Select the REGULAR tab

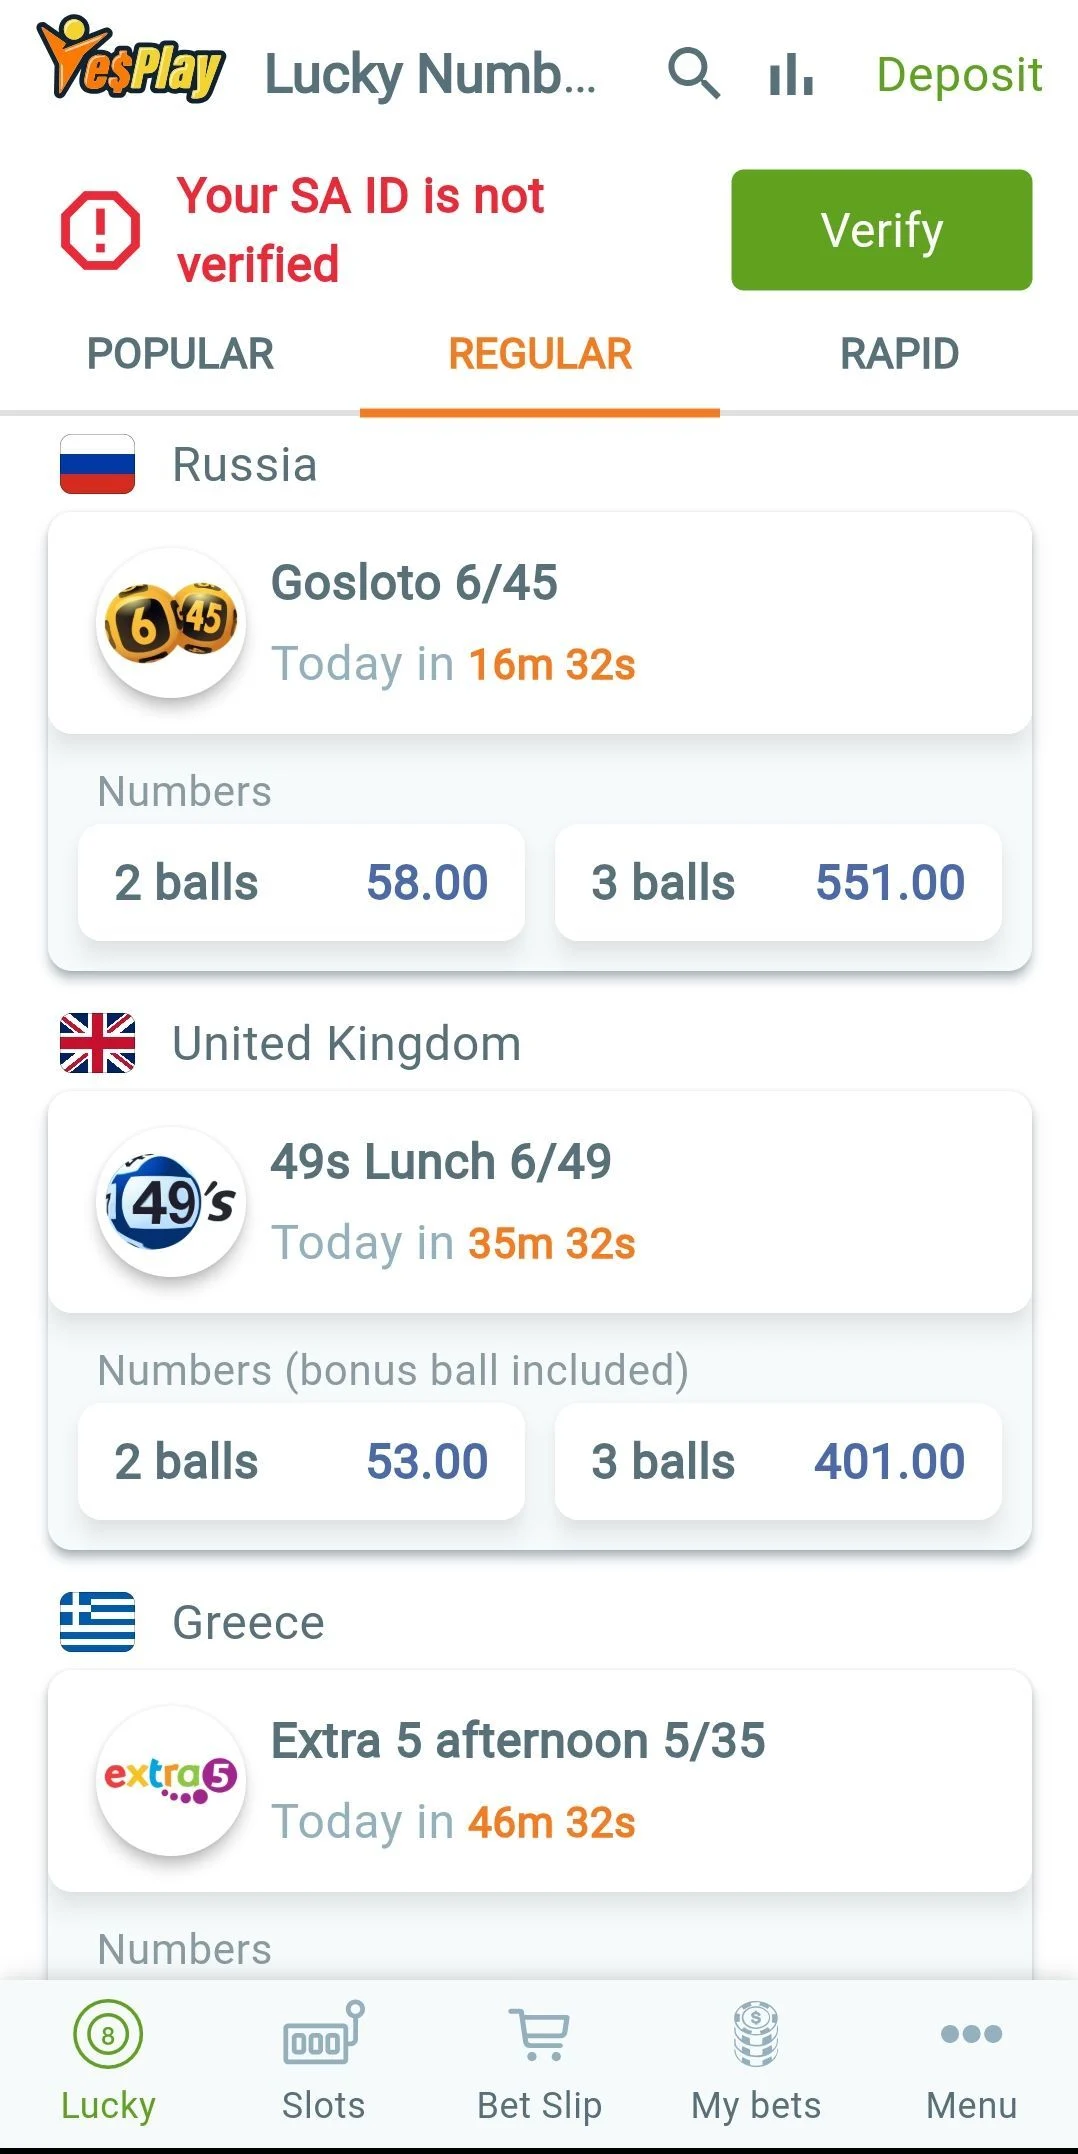[x=540, y=354]
